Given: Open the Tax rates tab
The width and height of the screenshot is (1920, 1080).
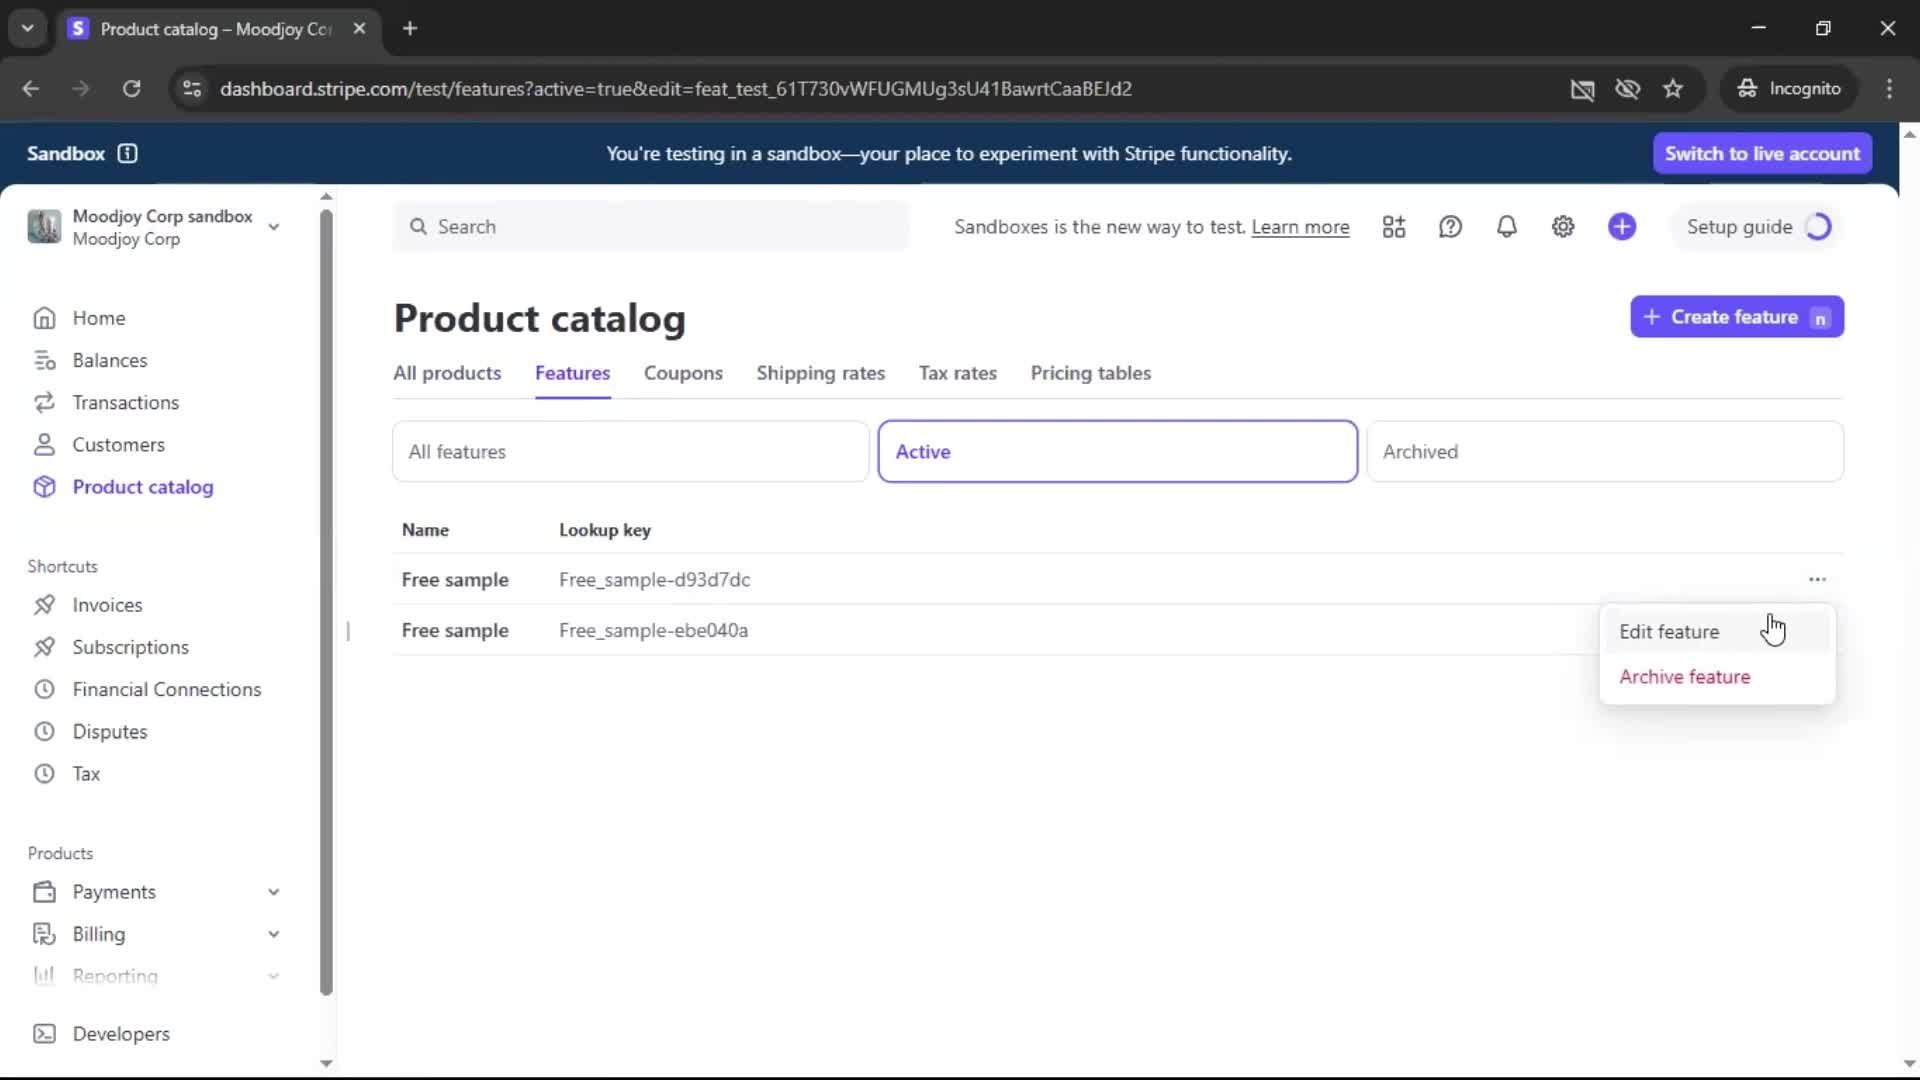Looking at the screenshot, I should (x=957, y=373).
